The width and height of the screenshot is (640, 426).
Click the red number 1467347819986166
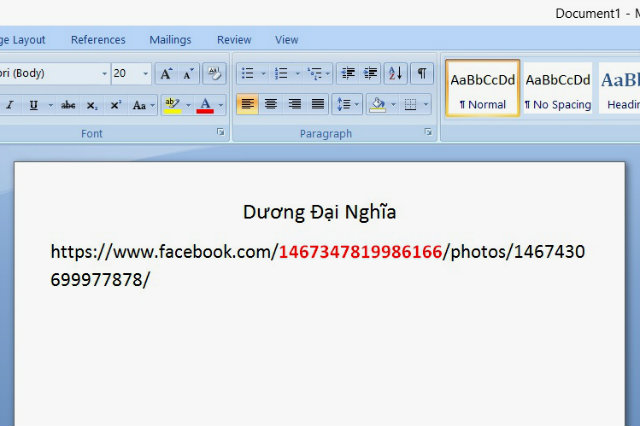(360, 252)
